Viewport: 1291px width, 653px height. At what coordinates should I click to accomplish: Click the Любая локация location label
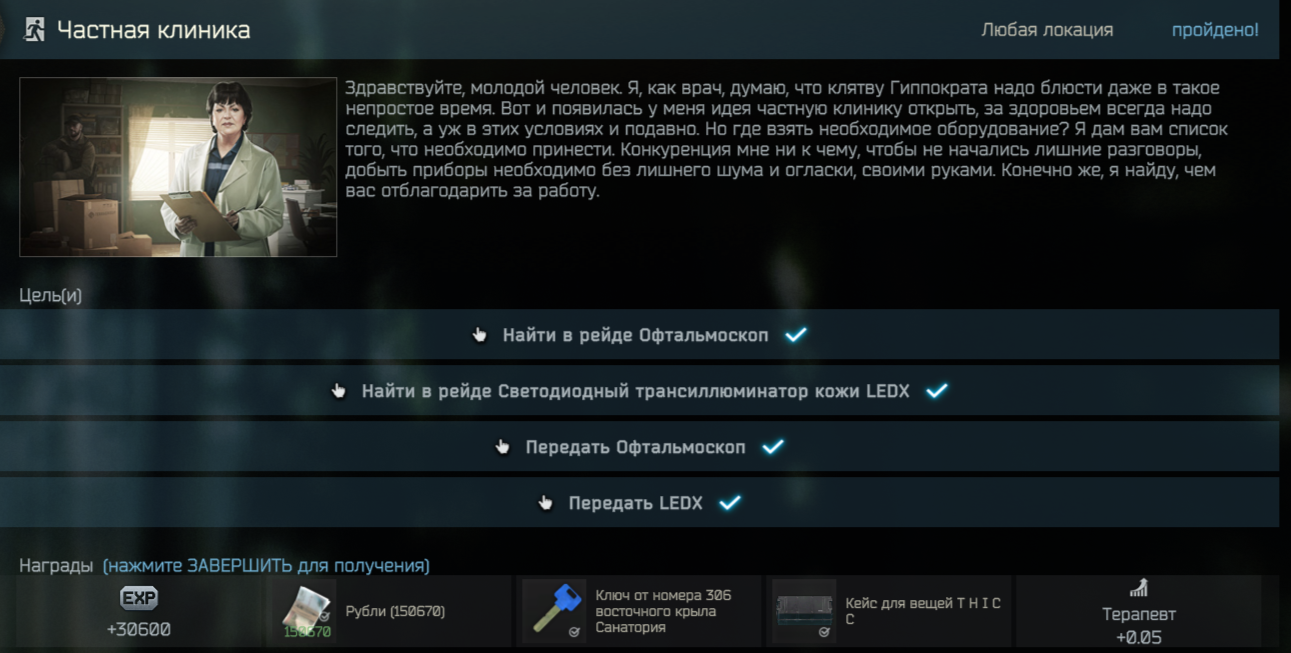click(1047, 30)
